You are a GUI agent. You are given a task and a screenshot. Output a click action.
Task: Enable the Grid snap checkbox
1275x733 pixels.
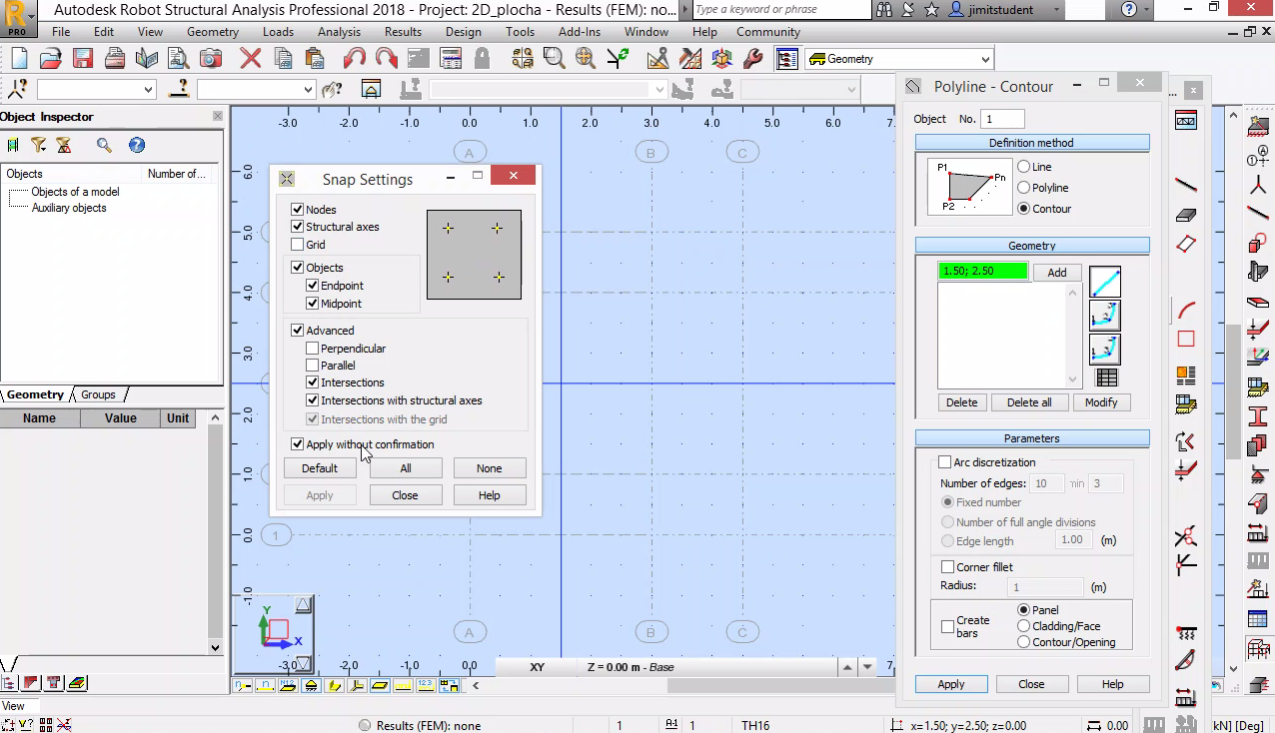297,244
